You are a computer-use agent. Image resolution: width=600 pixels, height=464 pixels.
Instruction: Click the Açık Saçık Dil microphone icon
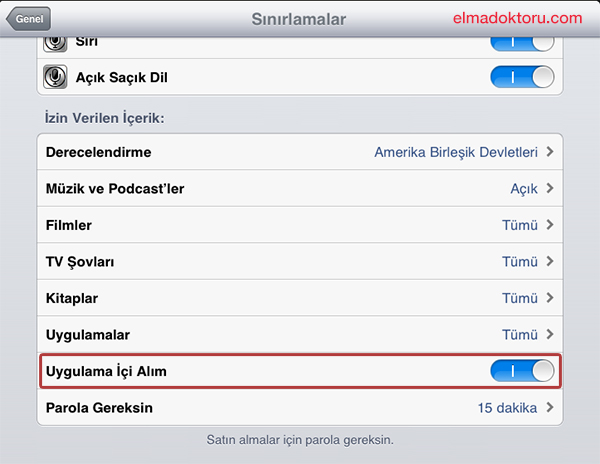pos(55,77)
